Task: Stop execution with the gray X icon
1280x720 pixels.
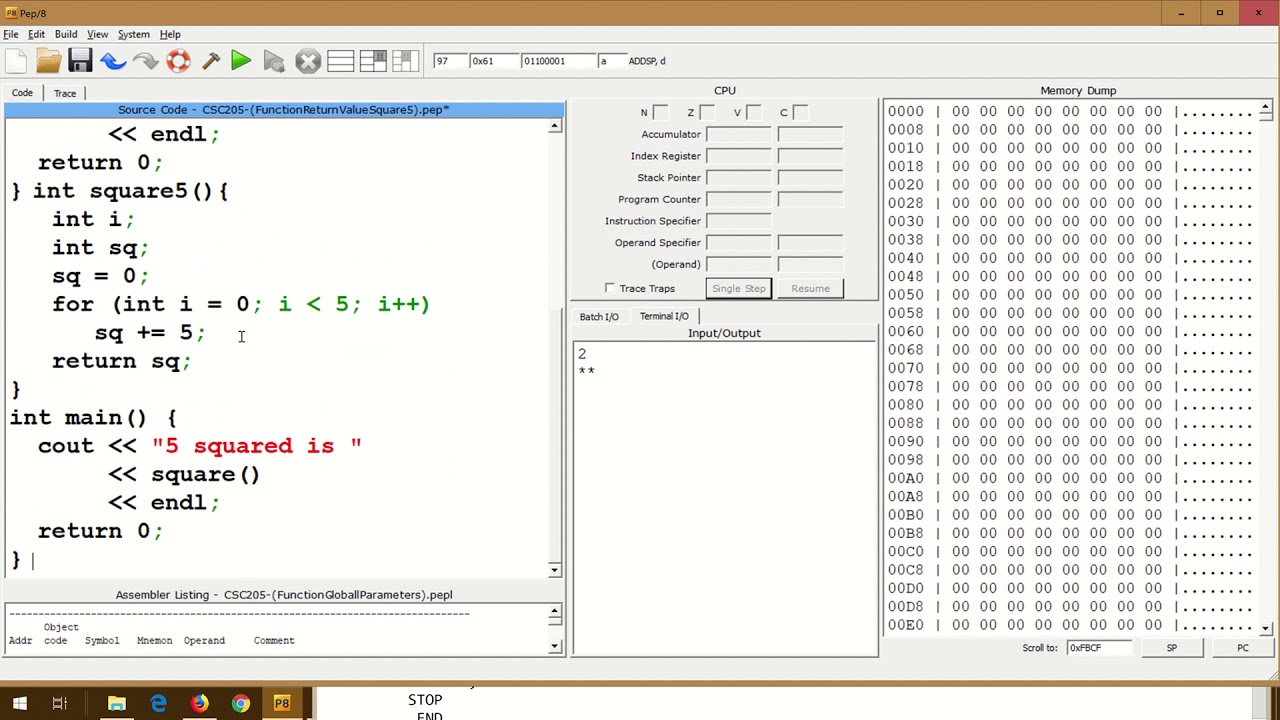Action: point(308,61)
